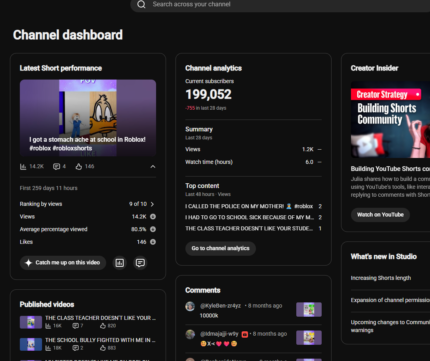Click views icon showing 16K in Published videos
Viewport: 430px width, 361px height.
coord(48,326)
